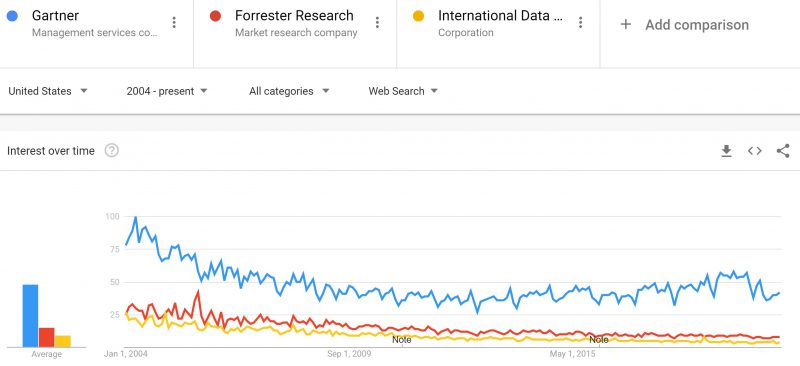Open the Forrester Research options menu
The height and width of the screenshot is (366, 800).
[377, 22]
